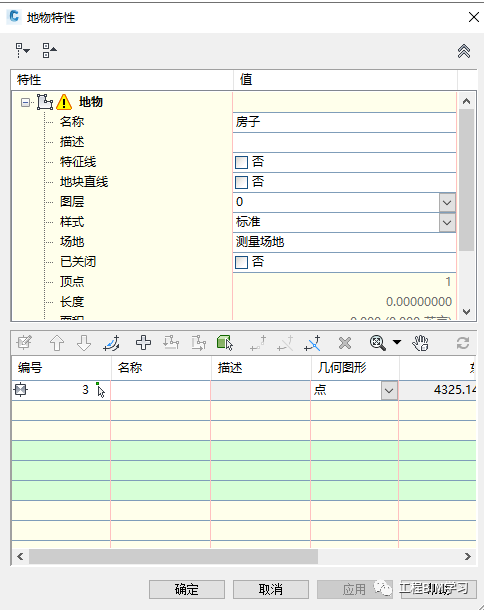Click the insert vertices above icon
484x610 pixels.
tap(171, 343)
